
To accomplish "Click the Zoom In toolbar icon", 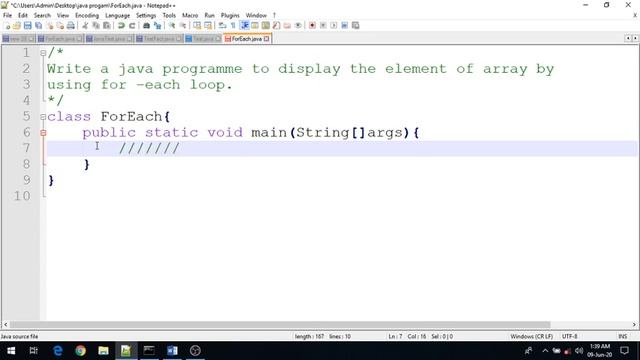I will [172, 26].
